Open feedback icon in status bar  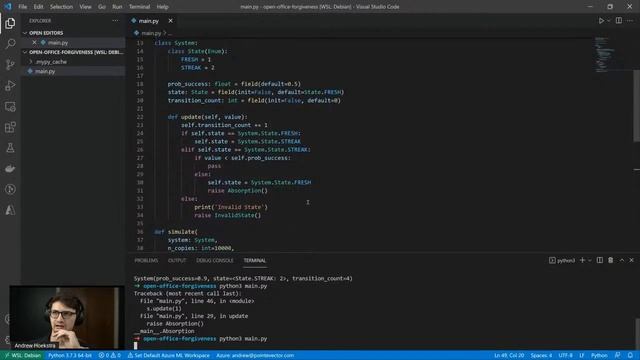click(618, 355)
